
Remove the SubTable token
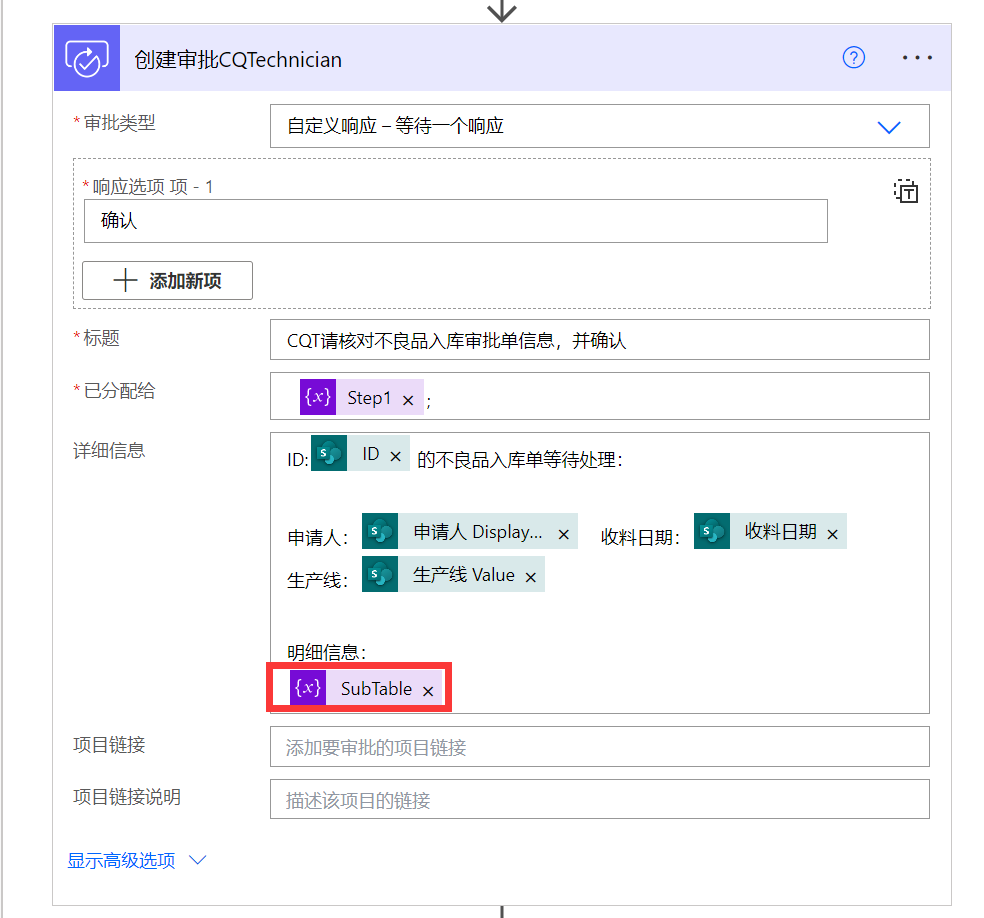coord(428,691)
